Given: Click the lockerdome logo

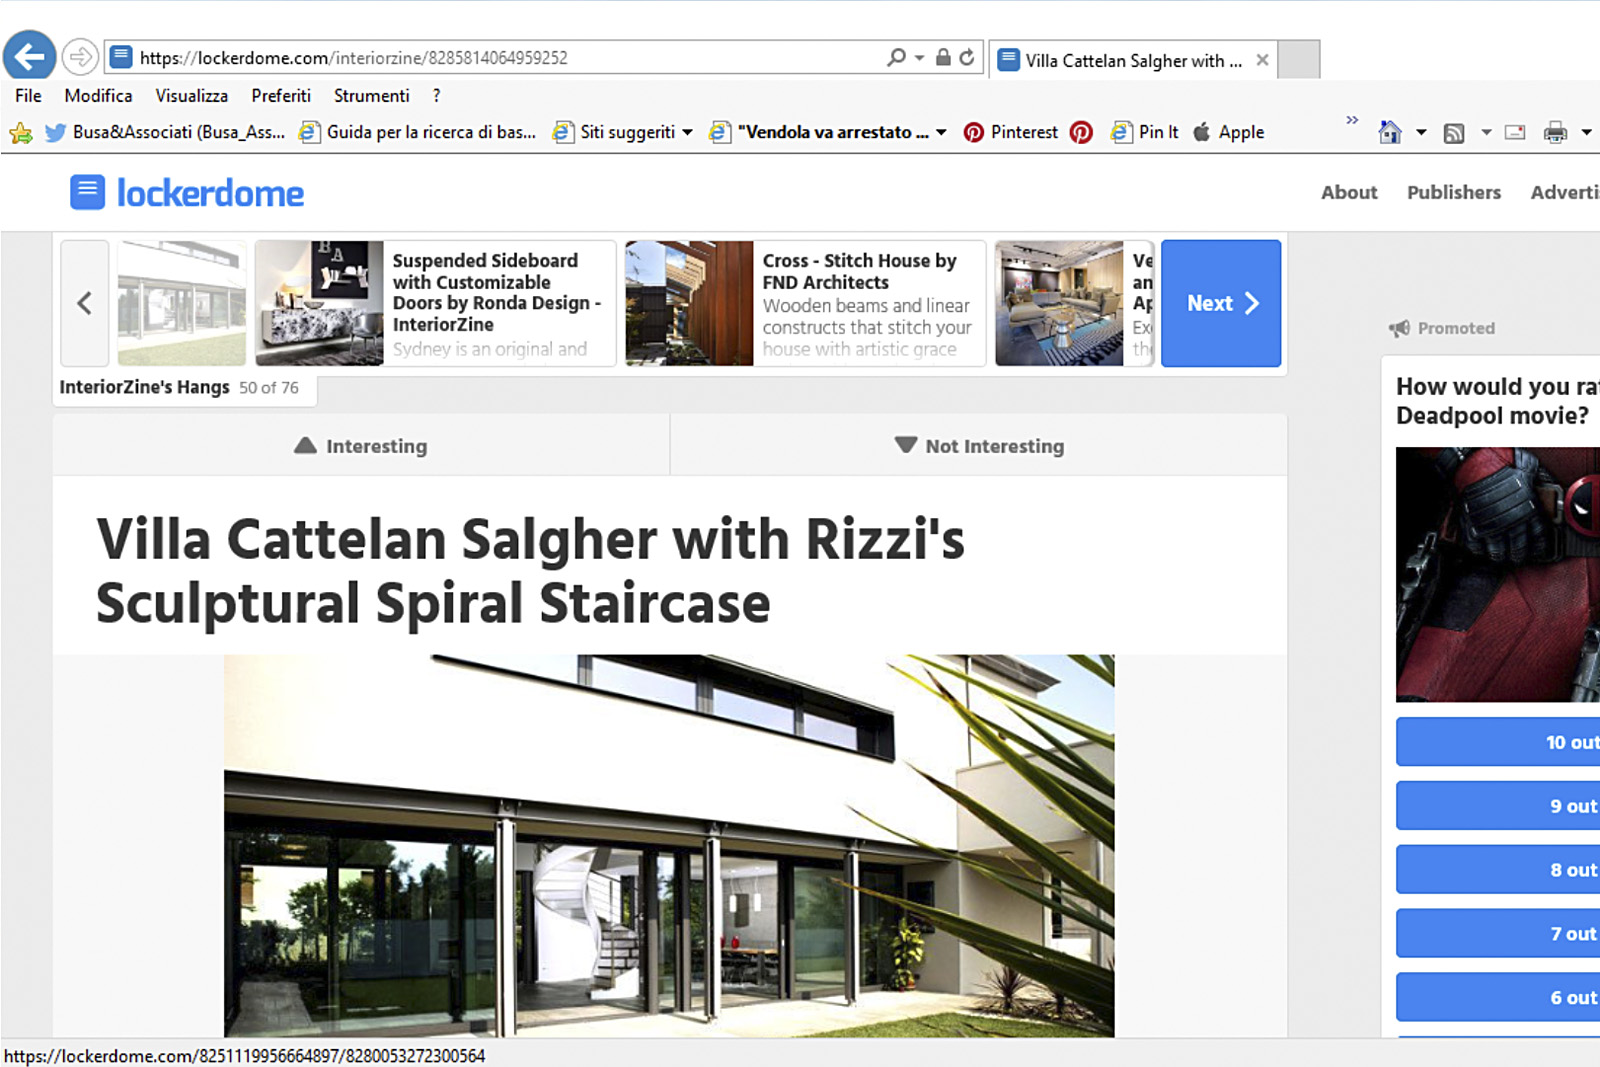Looking at the screenshot, I should pyautogui.click(x=187, y=193).
